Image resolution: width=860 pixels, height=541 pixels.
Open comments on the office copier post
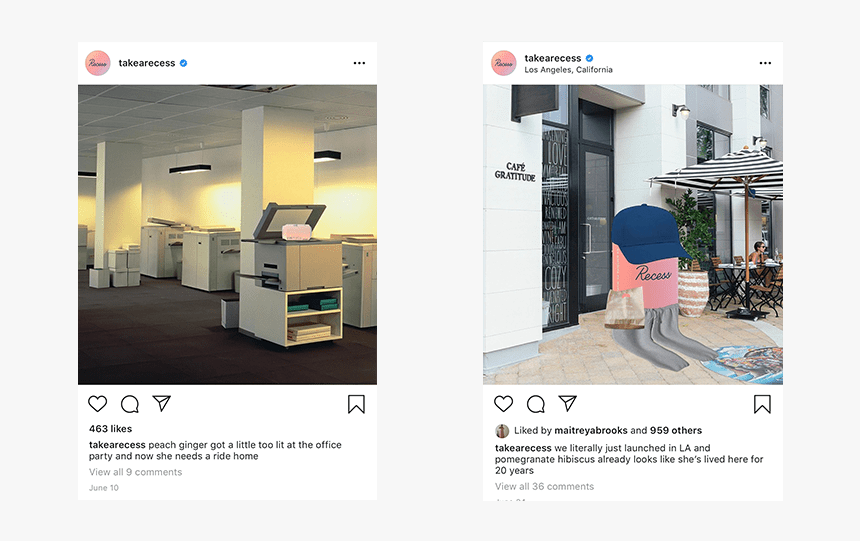tap(130, 404)
